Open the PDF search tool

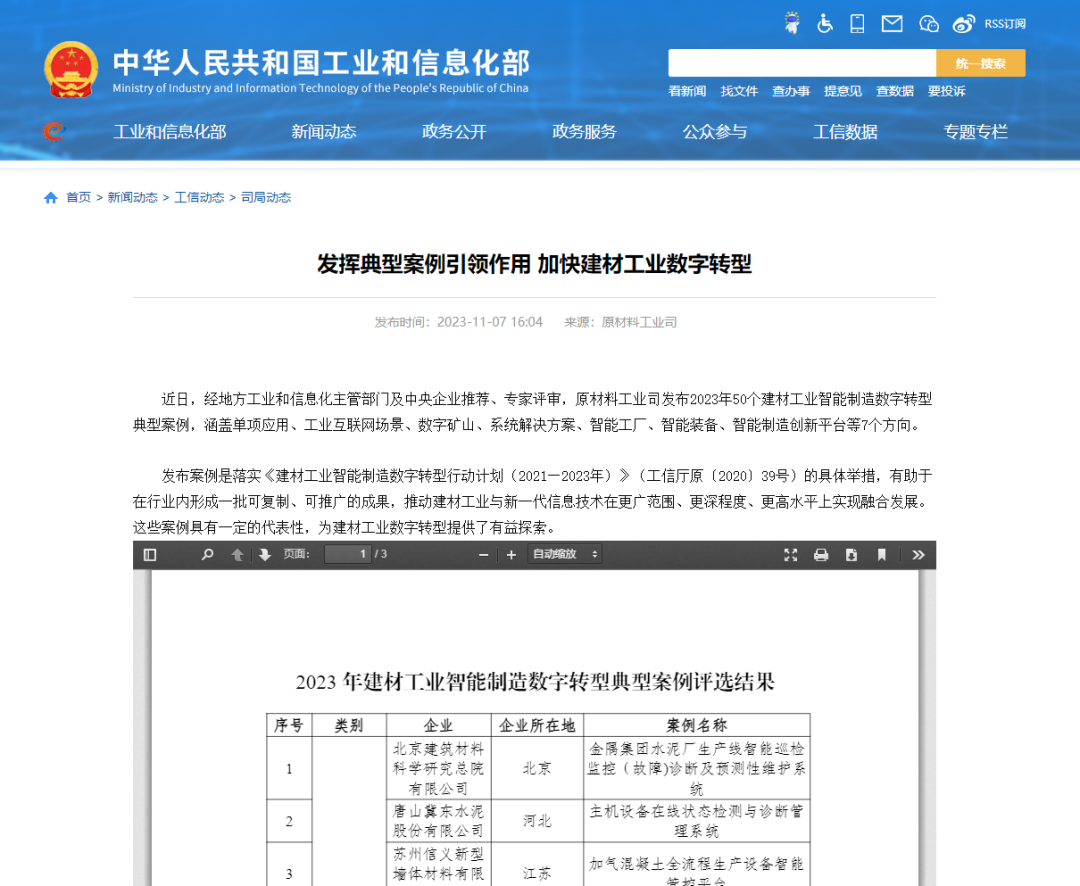[x=207, y=554]
